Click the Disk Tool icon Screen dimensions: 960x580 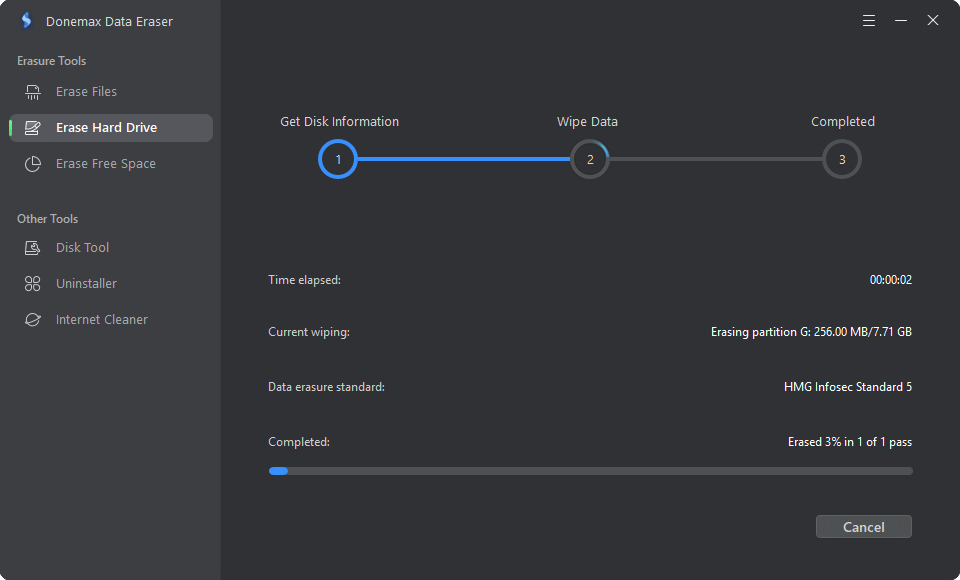(32, 247)
